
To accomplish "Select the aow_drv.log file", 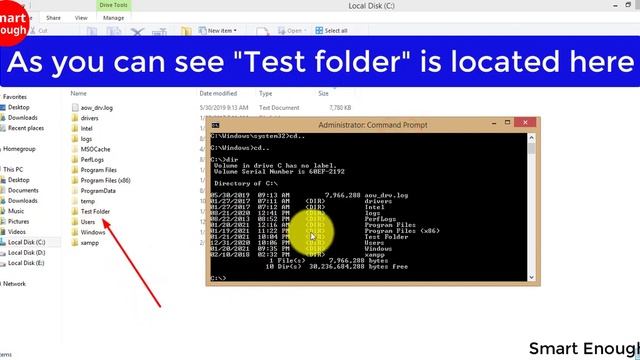I will click(97, 108).
